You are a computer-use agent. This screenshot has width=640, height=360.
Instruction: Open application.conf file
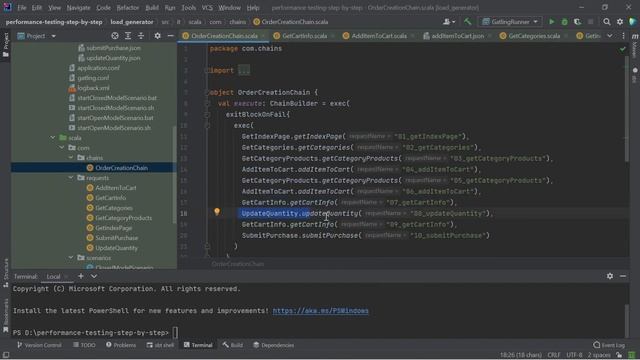click(98, 68)
